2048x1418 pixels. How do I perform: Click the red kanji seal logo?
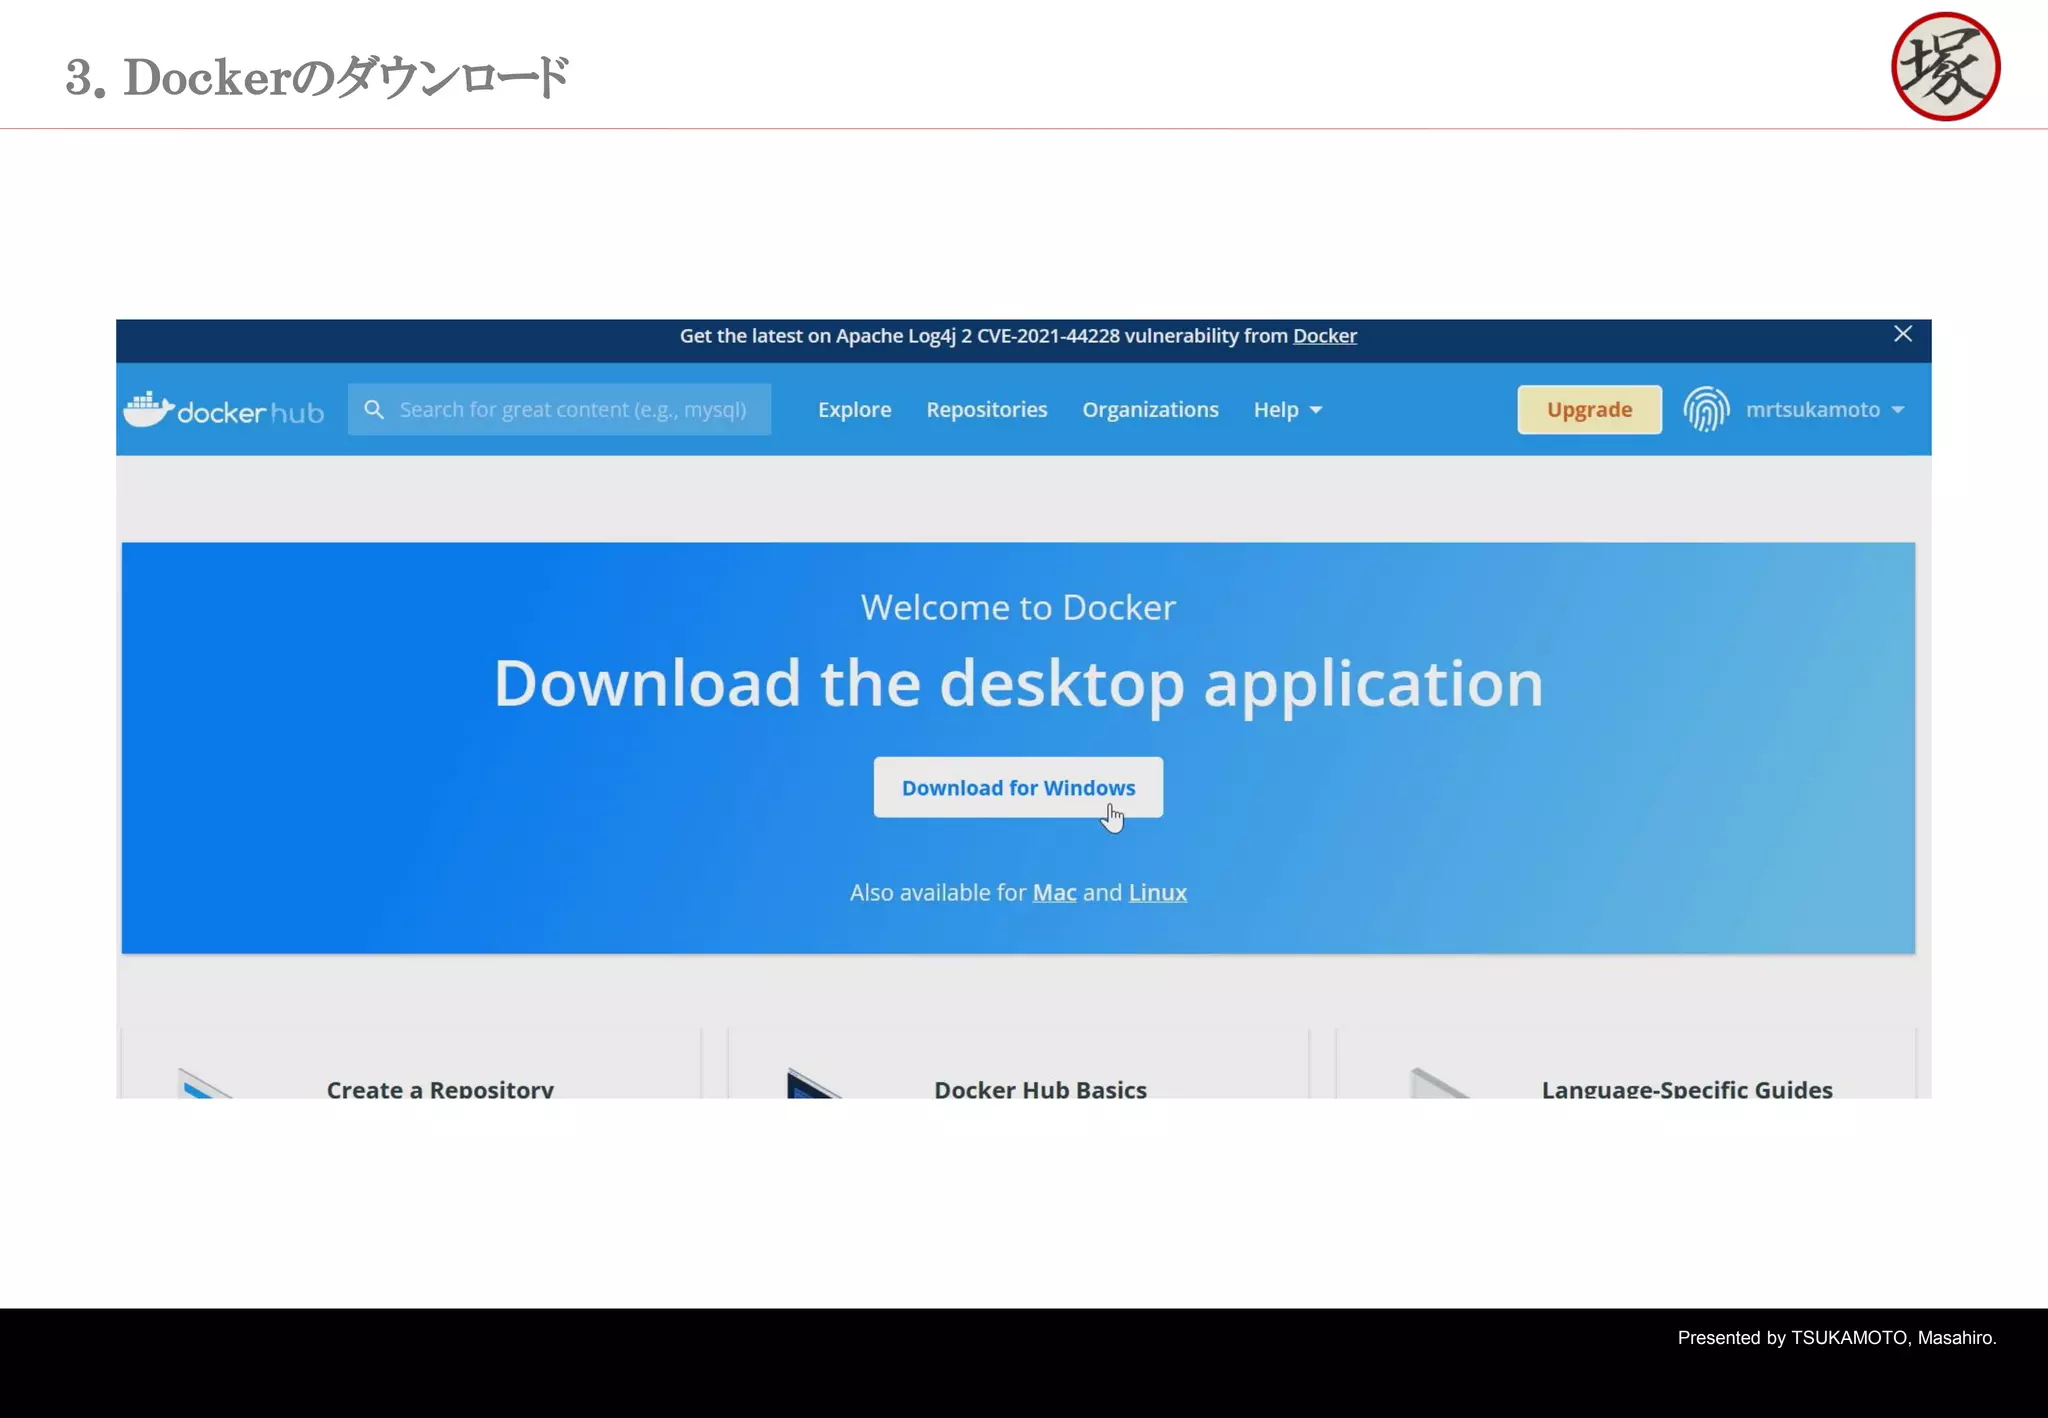pyautogui.click(x=1945, y=67)
